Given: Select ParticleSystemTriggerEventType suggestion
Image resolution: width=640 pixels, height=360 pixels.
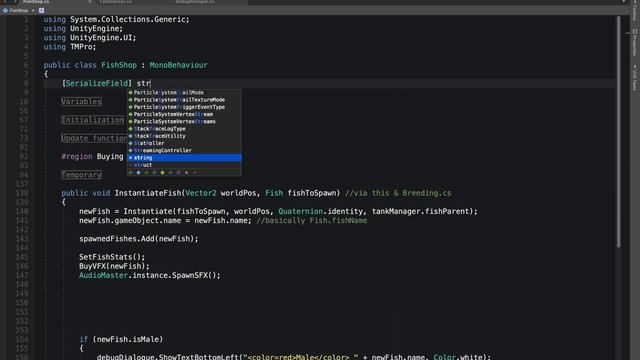Looking at the screenshot, I should (x=184, y=107).
